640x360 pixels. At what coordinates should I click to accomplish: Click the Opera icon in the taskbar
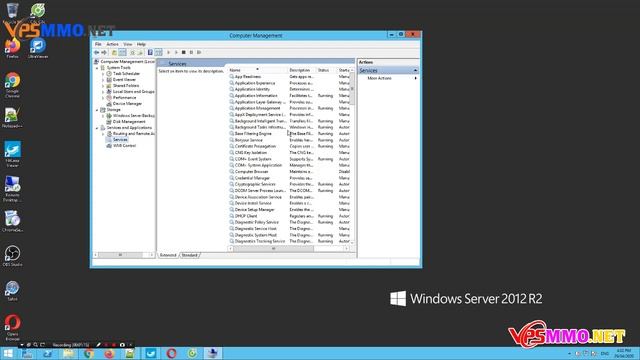click(171, 353)
